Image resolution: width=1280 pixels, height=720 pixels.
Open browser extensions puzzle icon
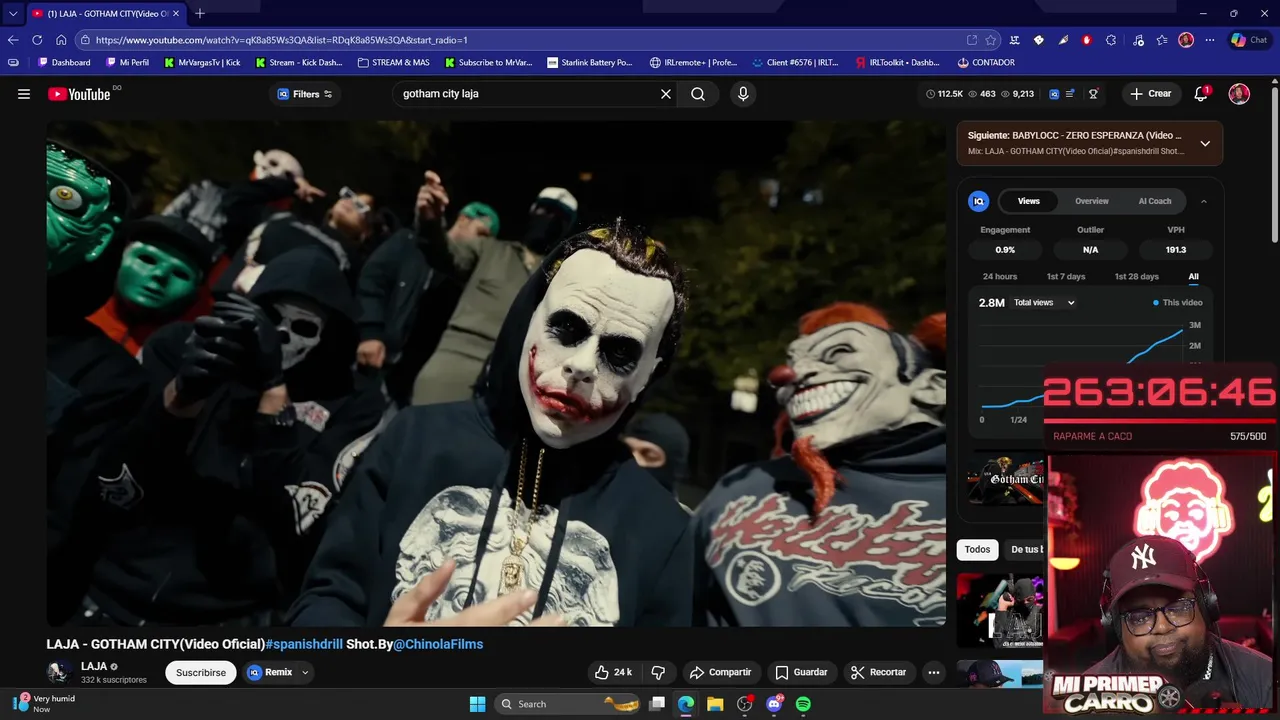pos(1111,40)
